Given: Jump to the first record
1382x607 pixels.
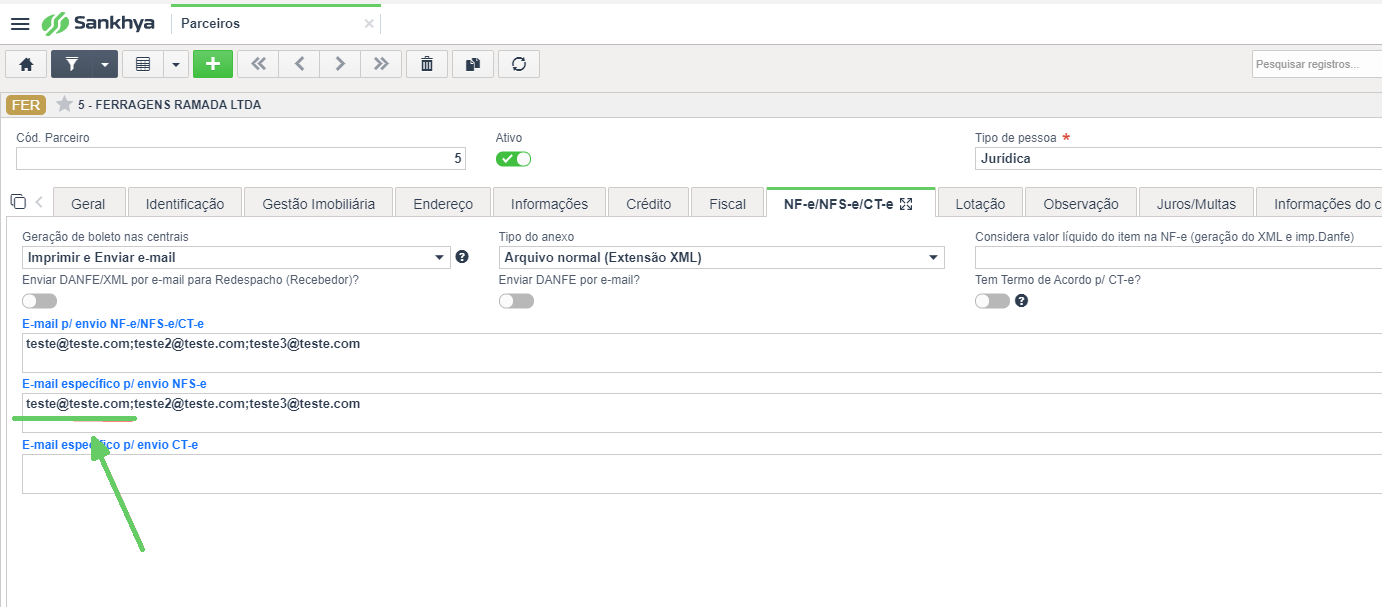Looking at the screenshot, I should pos(258,64).
